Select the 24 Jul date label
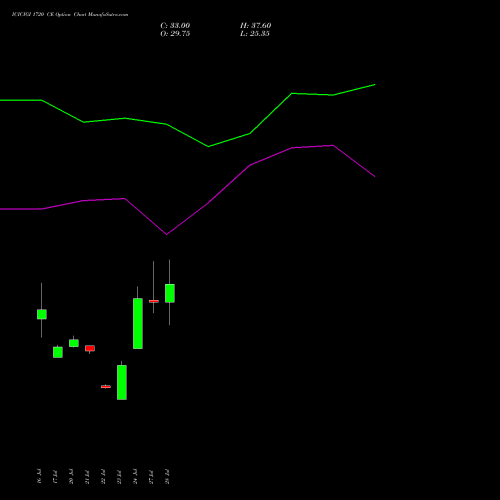 click(x=135, y=476)
